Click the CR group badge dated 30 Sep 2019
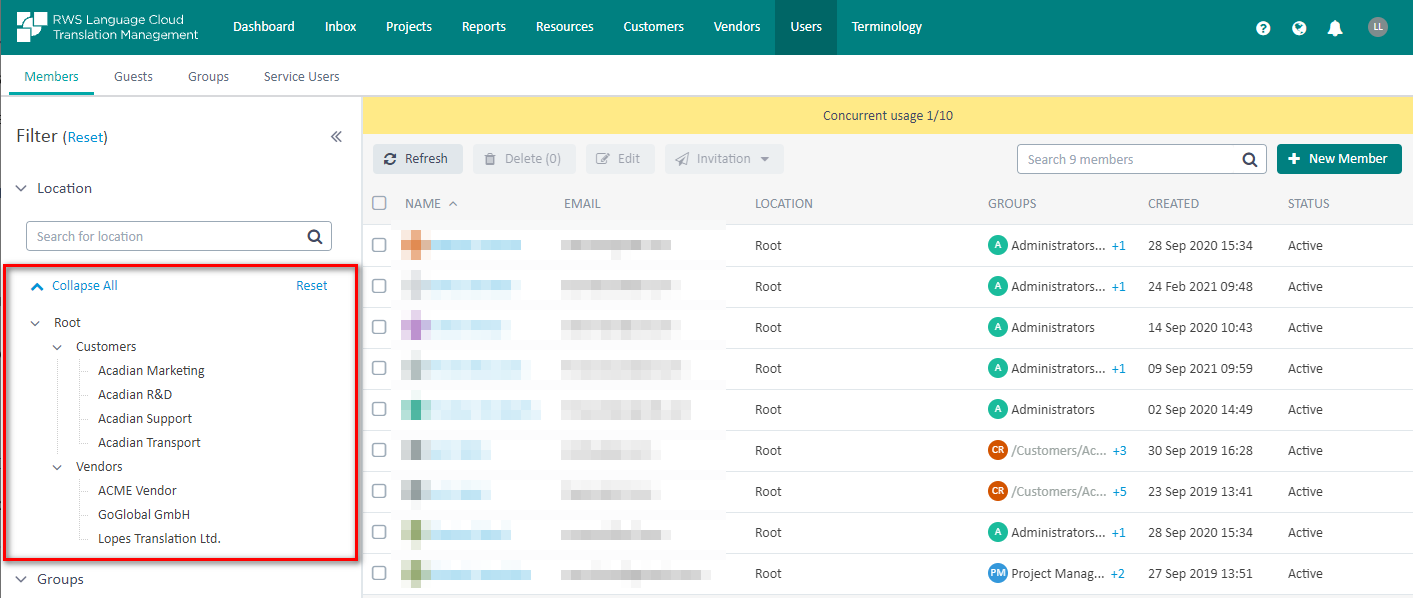1413x598 pixels. (x=997, y=450)
